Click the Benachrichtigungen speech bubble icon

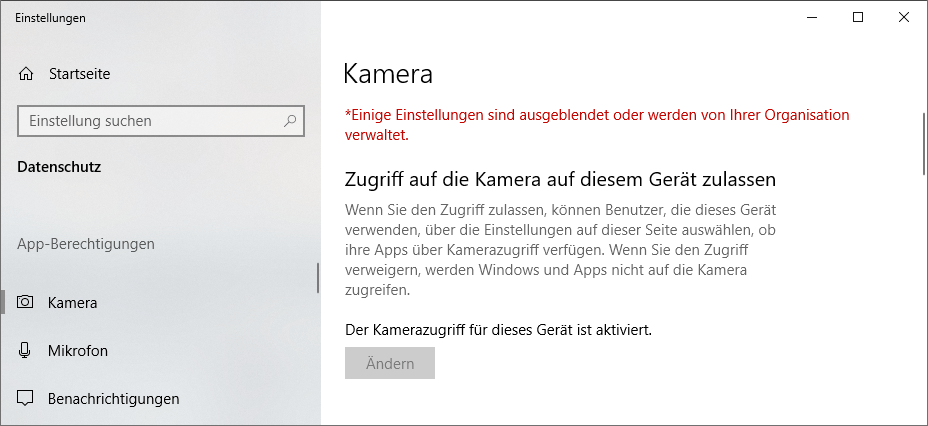pos(26,398)
